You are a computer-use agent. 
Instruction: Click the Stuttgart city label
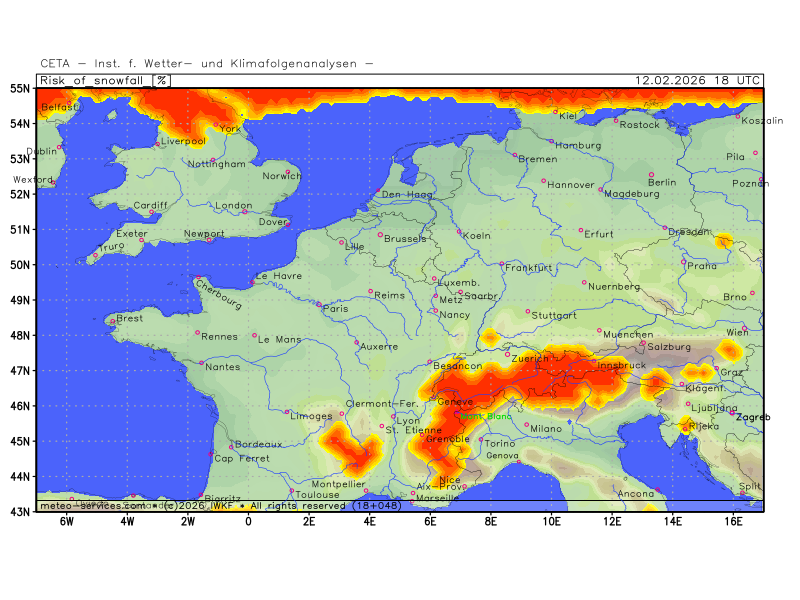click(x=554, y=315)
